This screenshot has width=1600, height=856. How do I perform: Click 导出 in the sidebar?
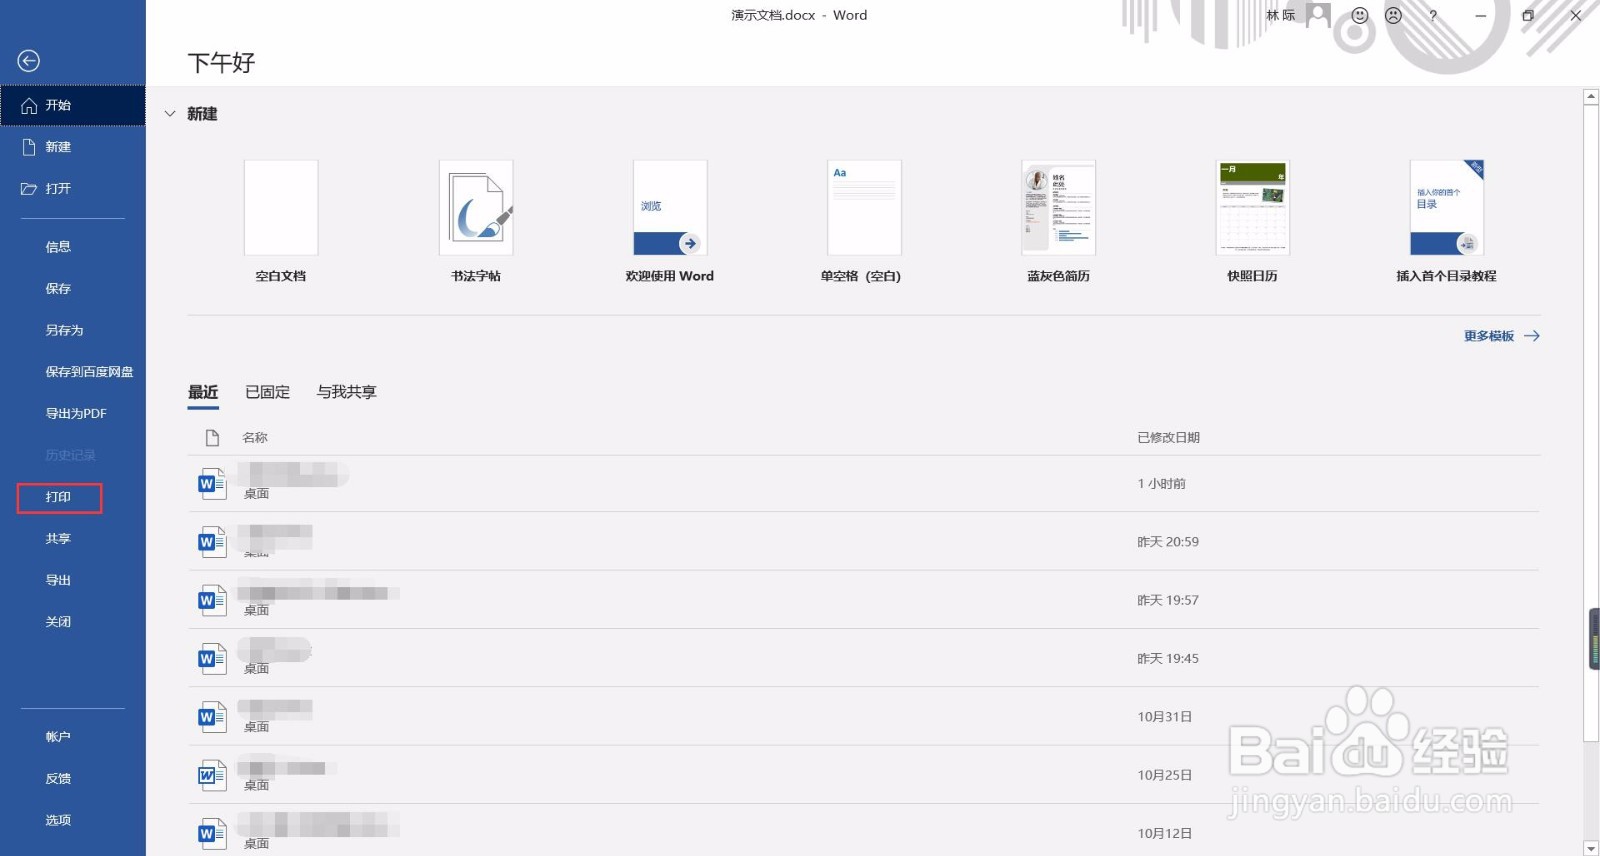click(x=58, y=580)
